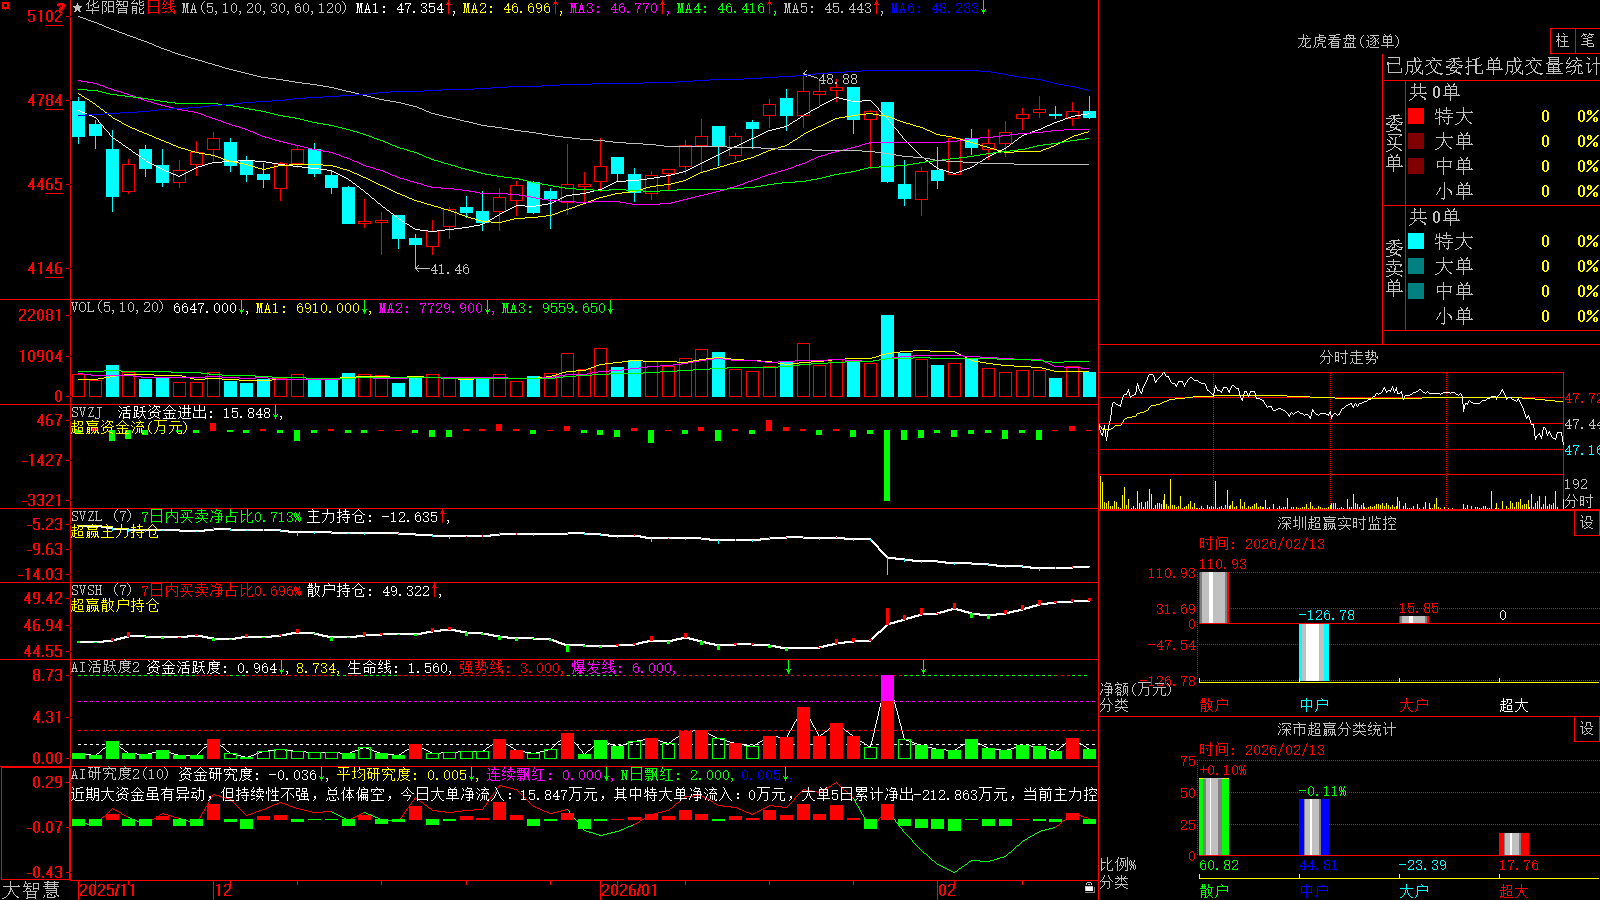Click the 大智慧 logo at bottom left

tap(31, 889)
